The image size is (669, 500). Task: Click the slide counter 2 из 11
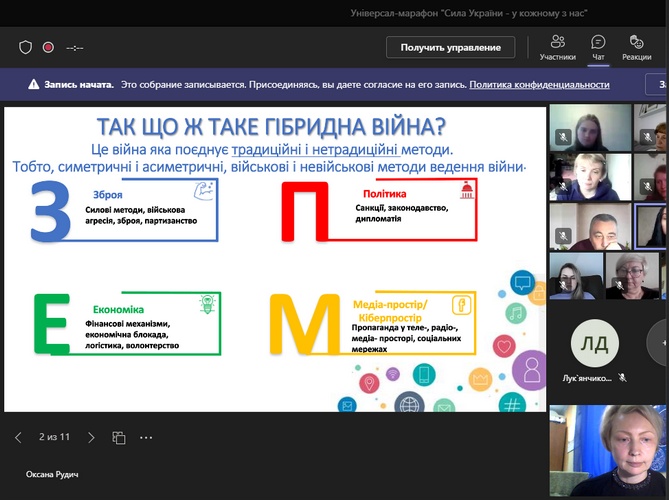coord(54,437)
